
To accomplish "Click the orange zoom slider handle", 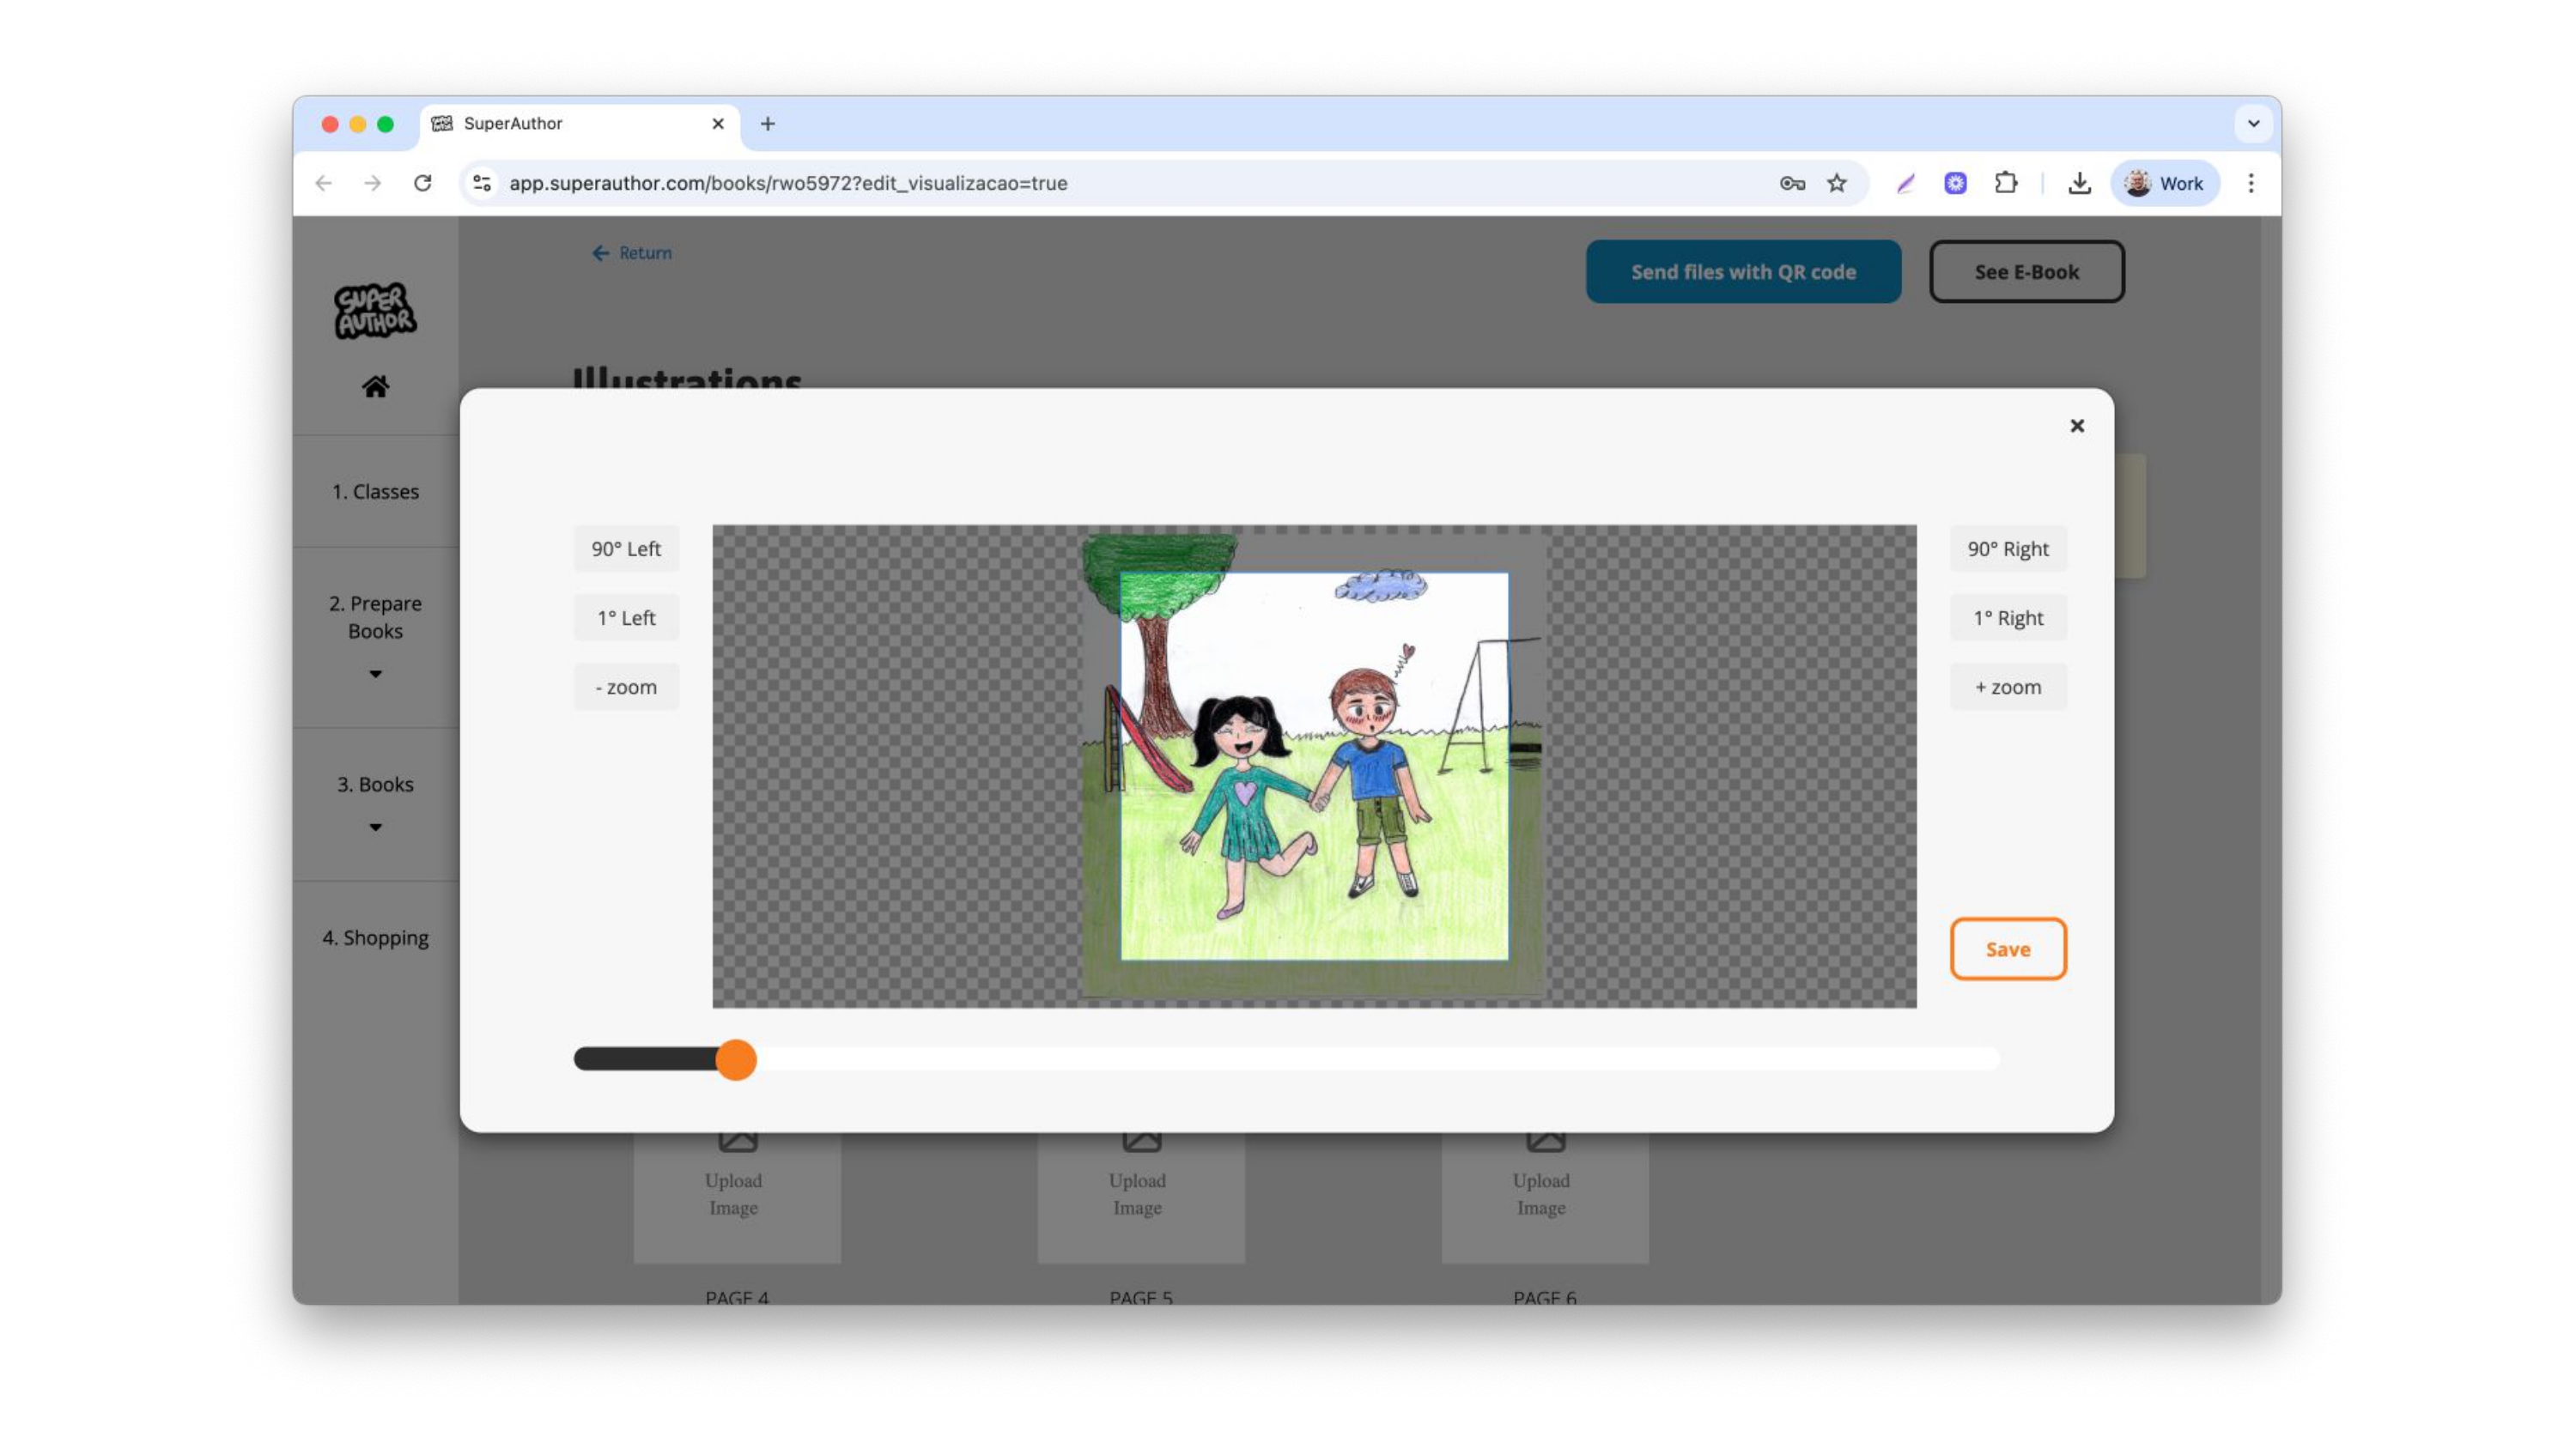I will coord(736,1059).
